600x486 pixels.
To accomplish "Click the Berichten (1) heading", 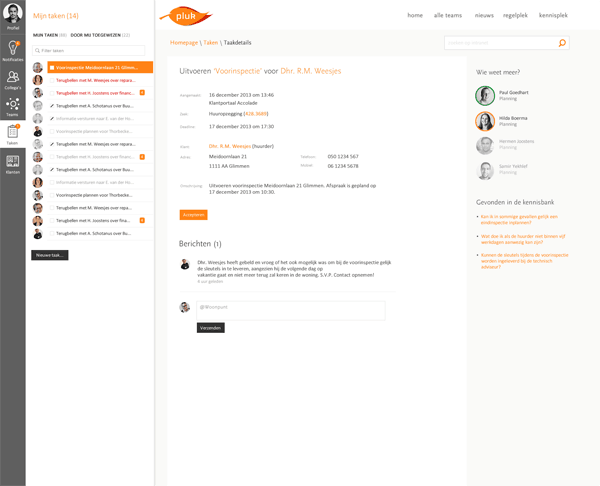I will 200,244.
